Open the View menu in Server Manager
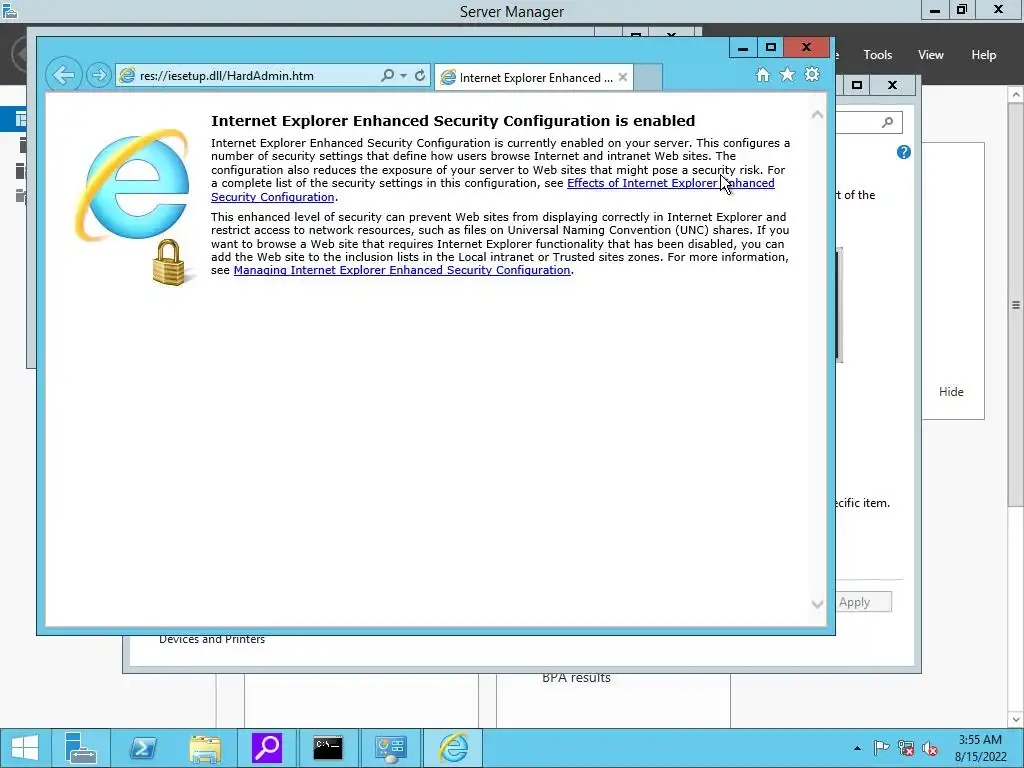 click(x=931, y=55)
